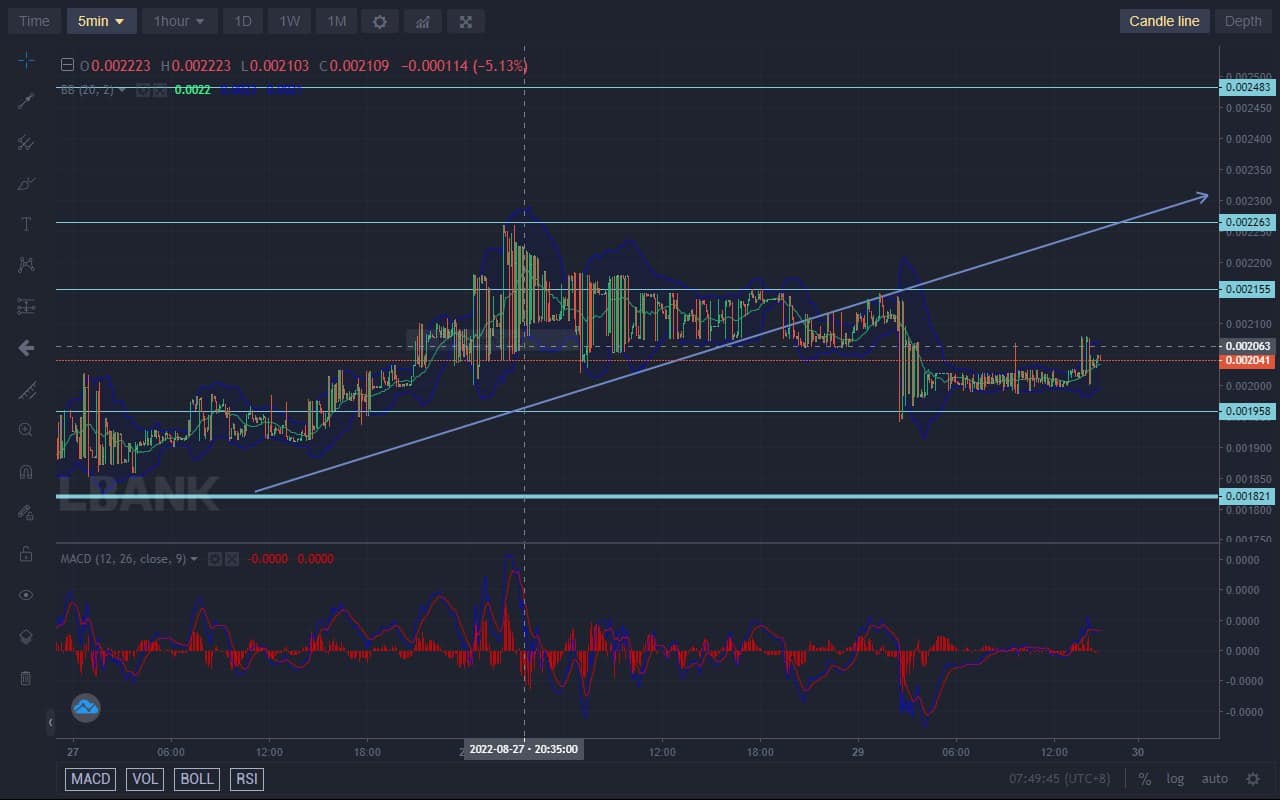Click the back arrow icon in sidebar
The width and height of the screenshot is (1280, 800).
click(26, 348)
